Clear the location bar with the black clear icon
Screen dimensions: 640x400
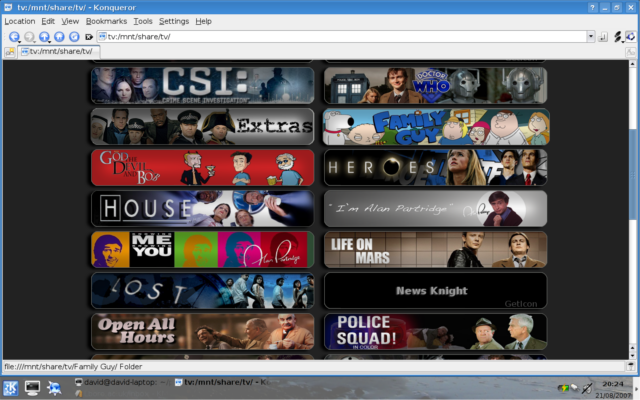click(x=89, y=37)
